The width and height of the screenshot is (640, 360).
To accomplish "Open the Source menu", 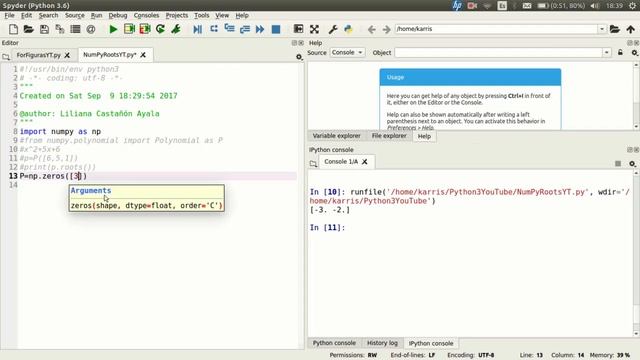I will 75,15.
